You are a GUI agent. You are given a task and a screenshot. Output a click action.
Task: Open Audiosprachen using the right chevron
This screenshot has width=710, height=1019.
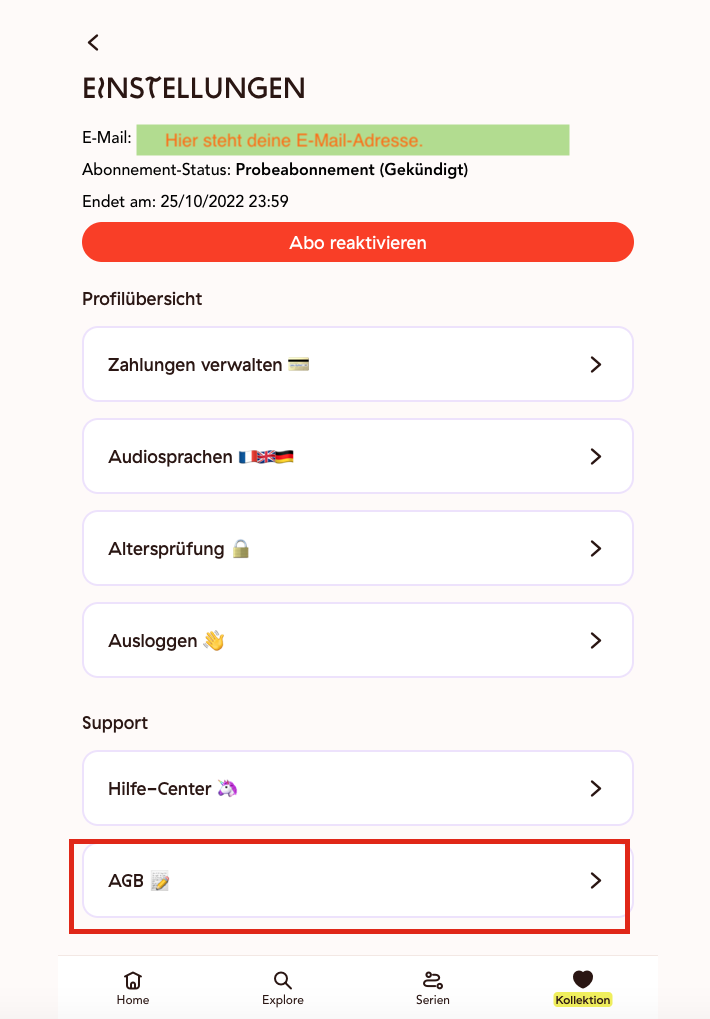(596, 457)
